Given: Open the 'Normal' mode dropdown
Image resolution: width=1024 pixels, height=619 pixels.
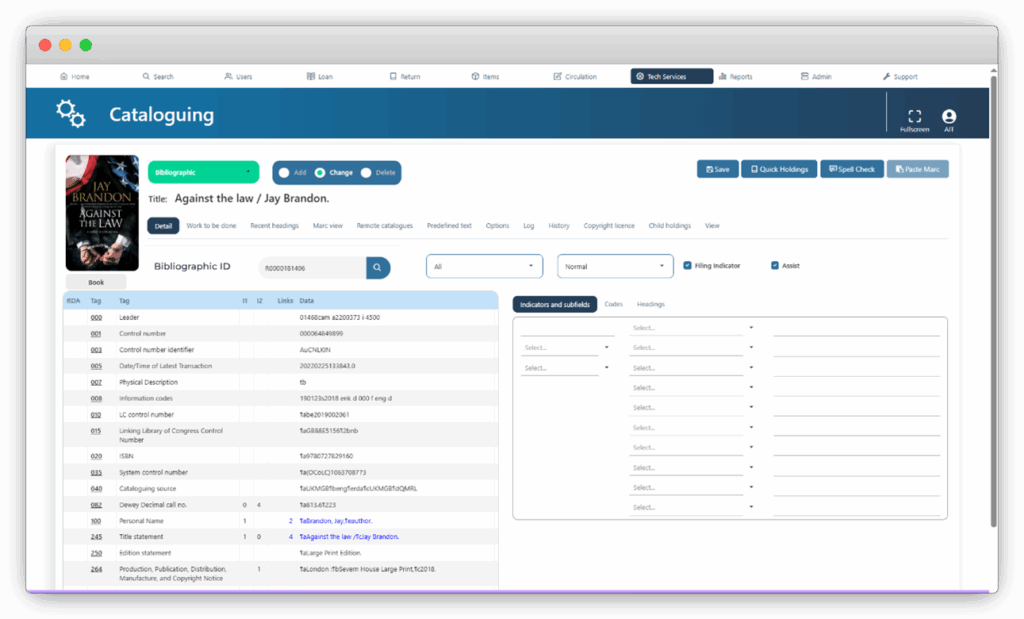Looking at the screenshot, I should [x=615, y=266].
